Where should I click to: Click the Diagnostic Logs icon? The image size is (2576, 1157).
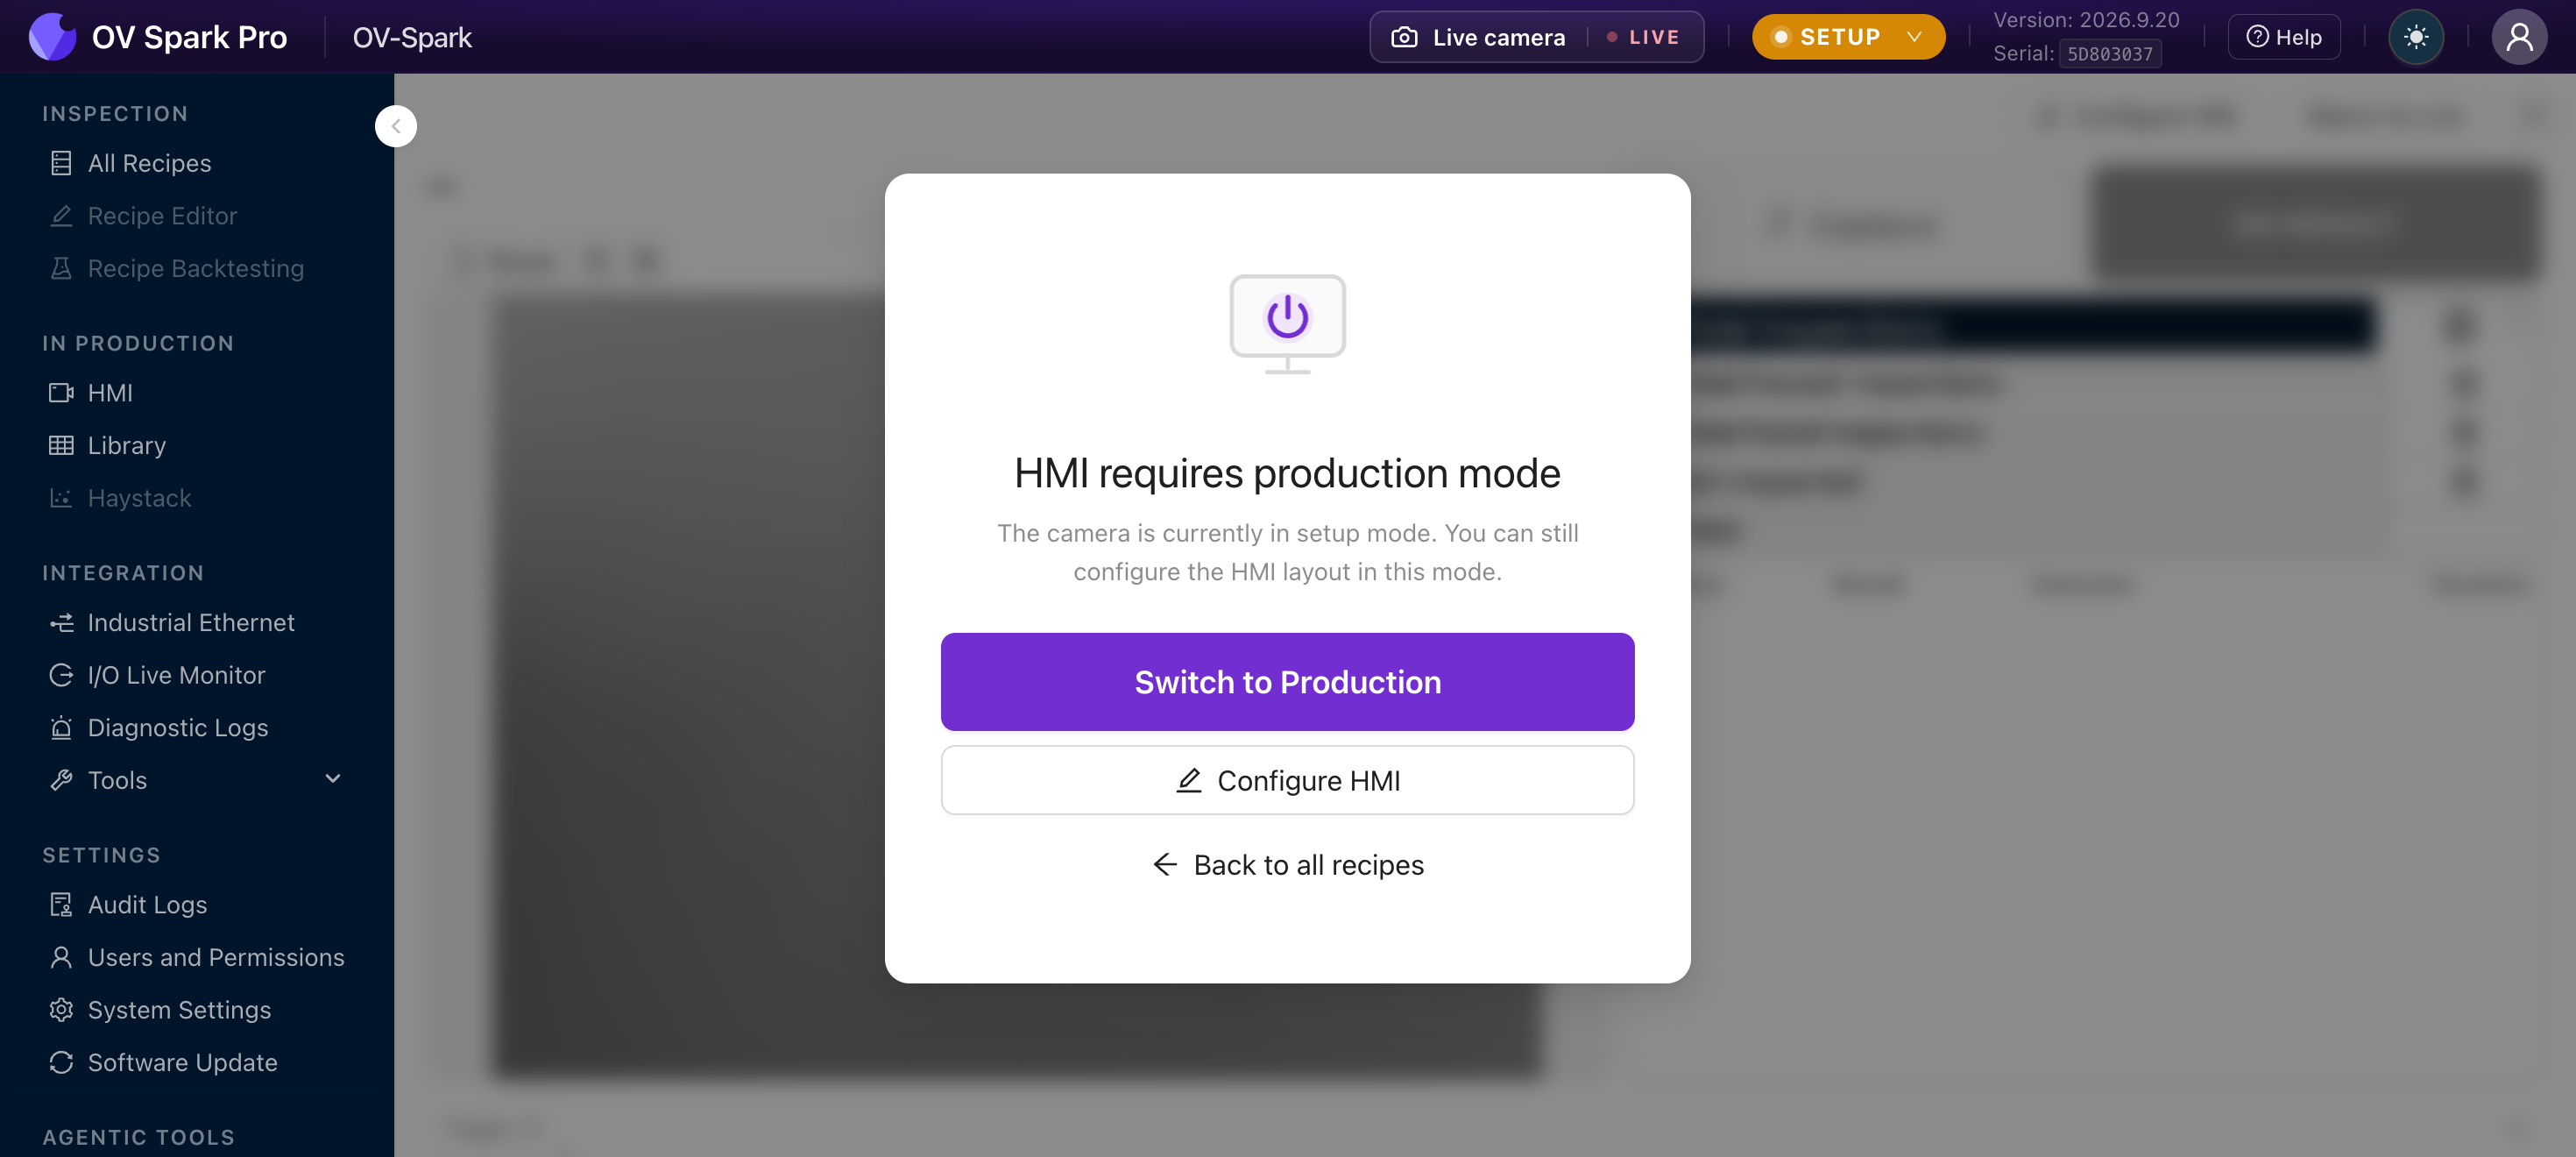(61, 728)
